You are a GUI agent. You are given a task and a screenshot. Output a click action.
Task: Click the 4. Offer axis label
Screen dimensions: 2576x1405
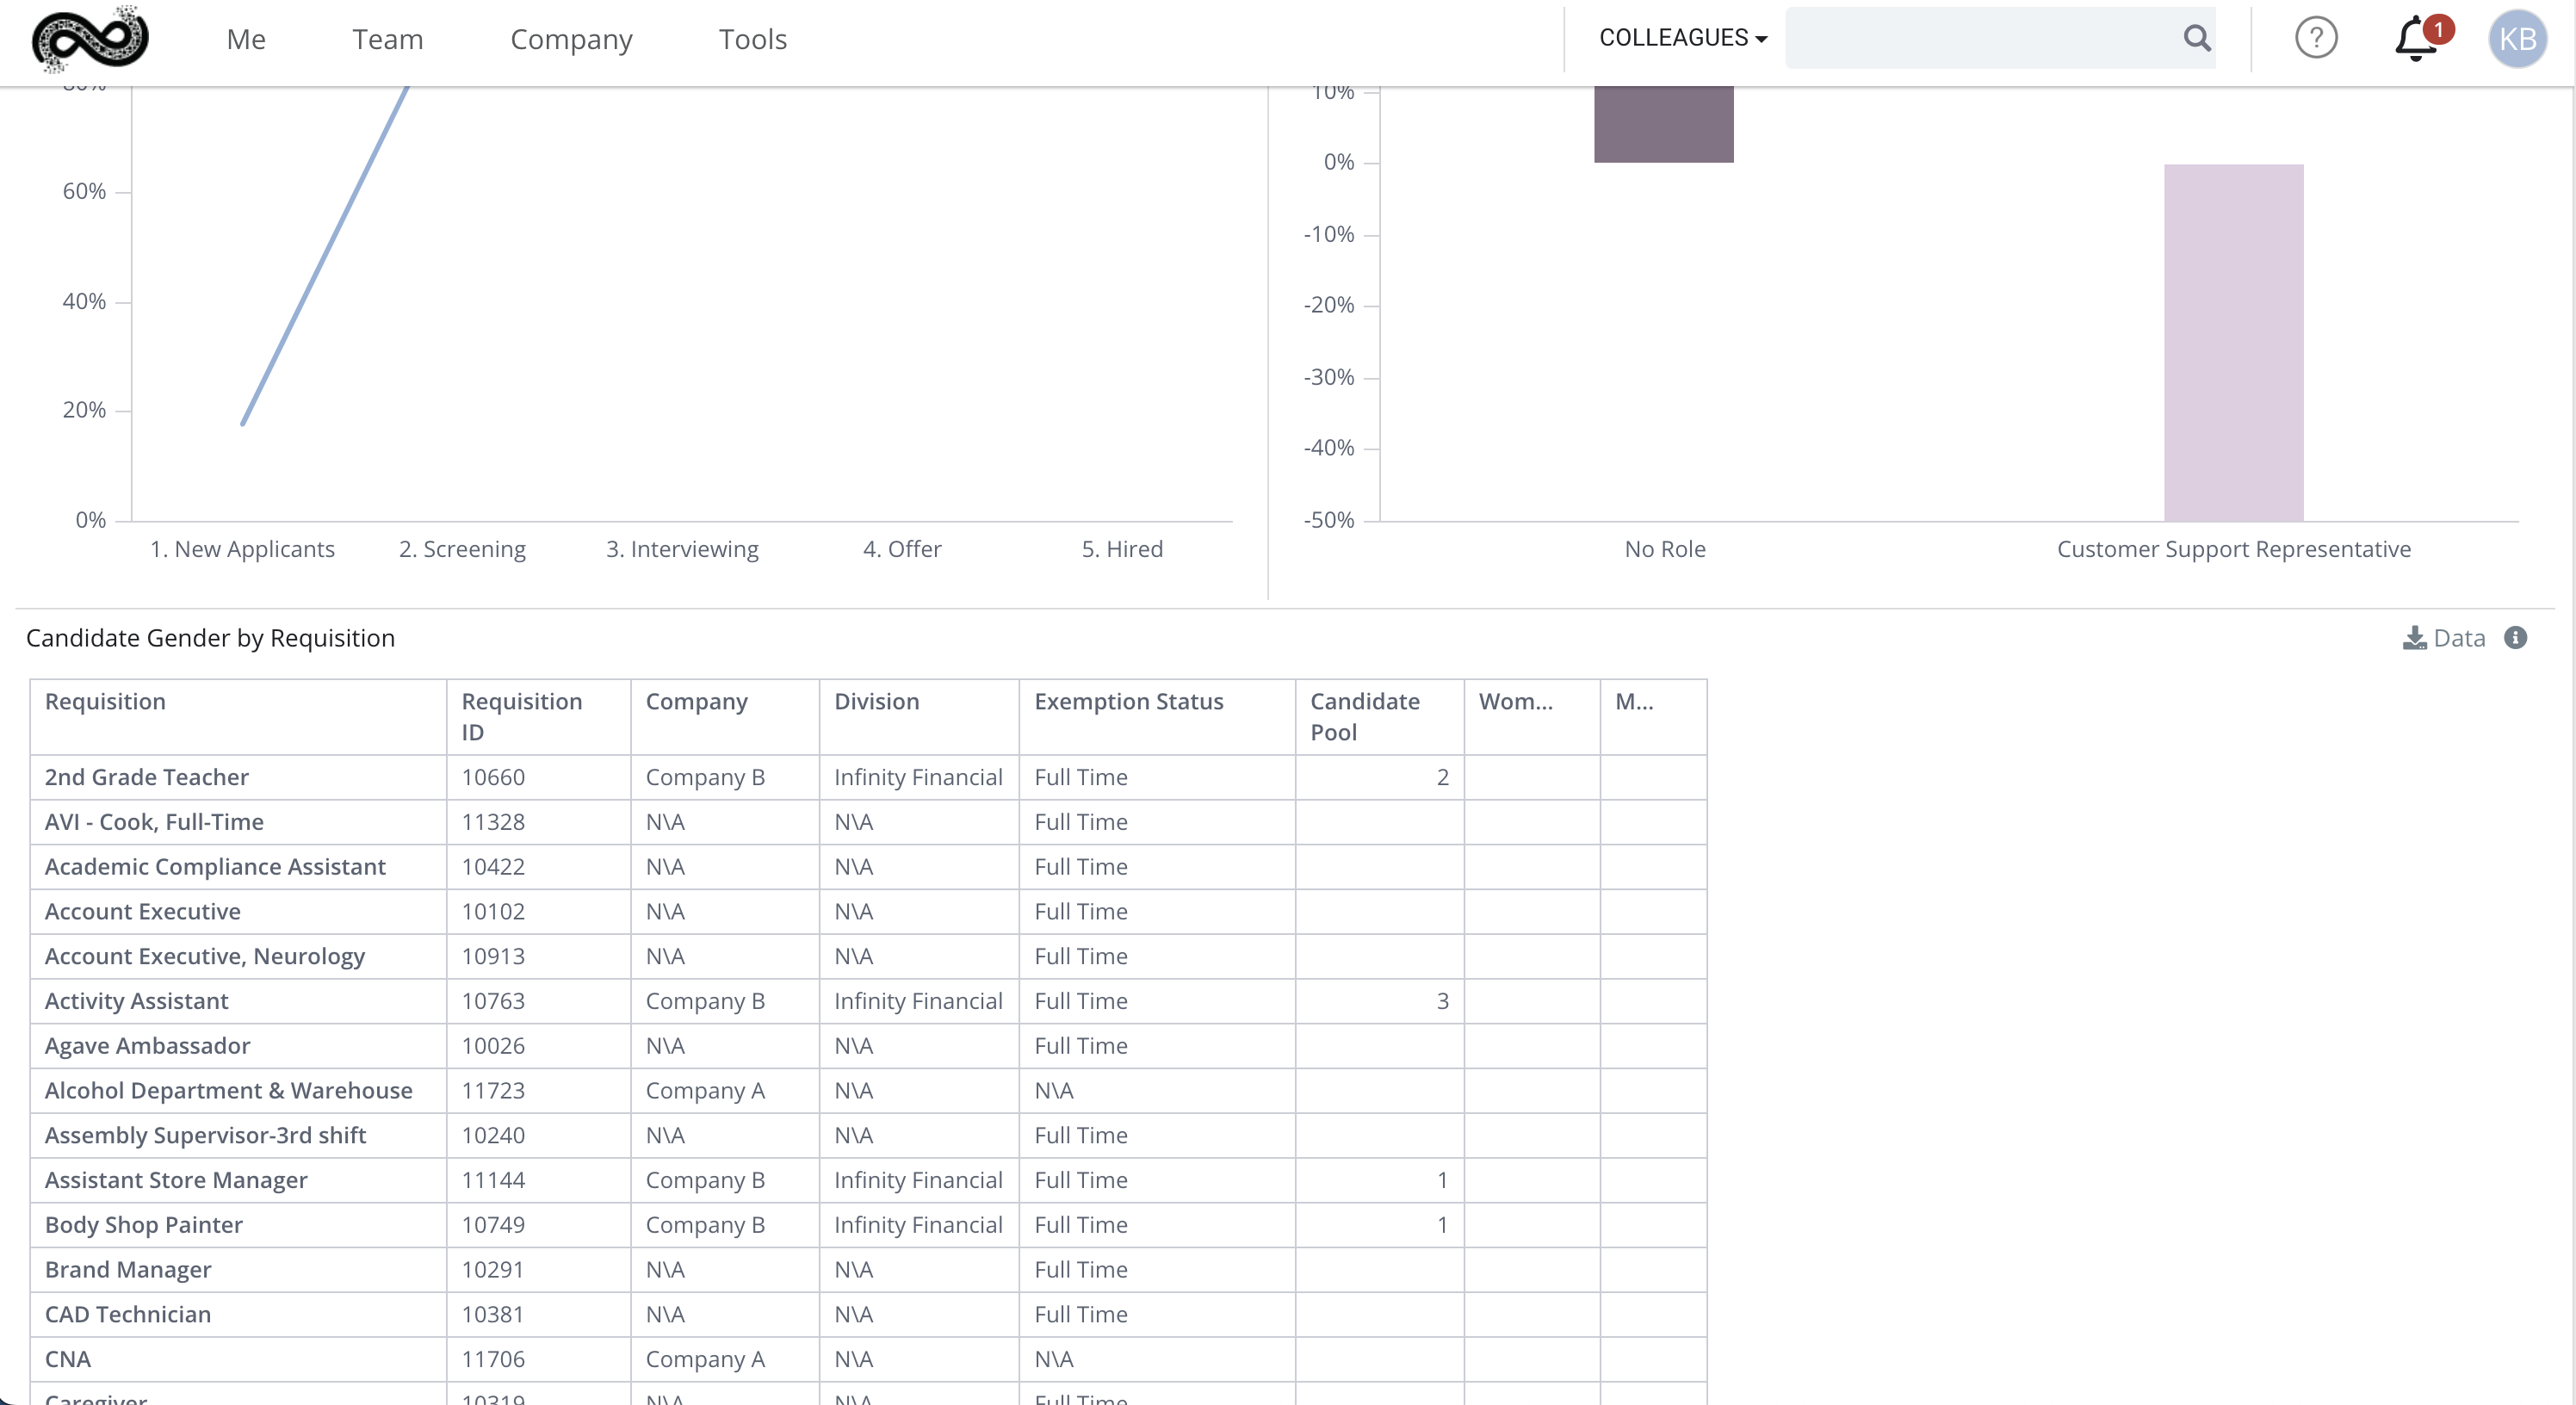(902, 549)
